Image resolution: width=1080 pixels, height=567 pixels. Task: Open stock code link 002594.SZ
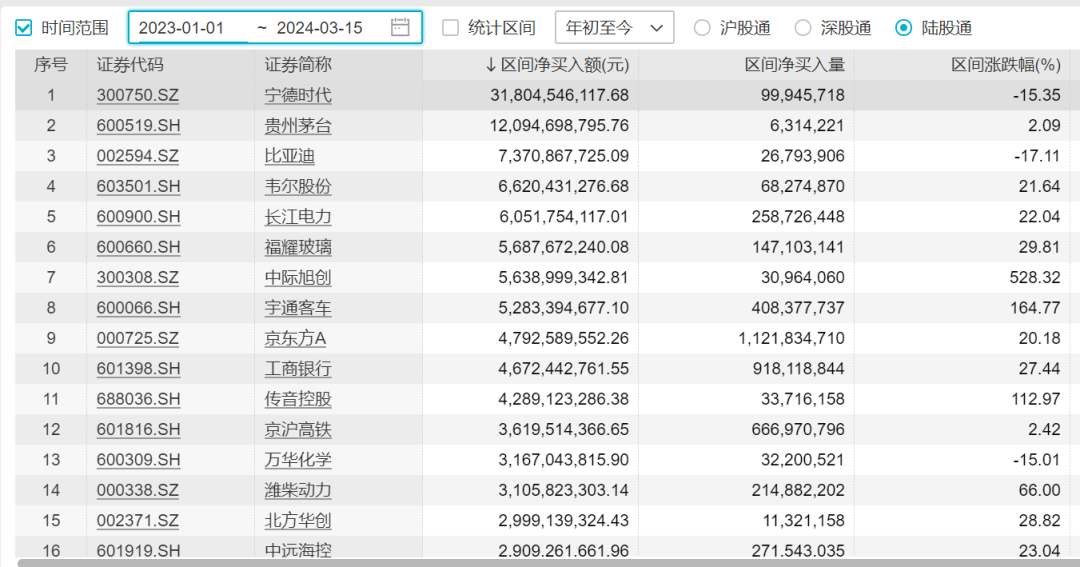click(138, 156)
